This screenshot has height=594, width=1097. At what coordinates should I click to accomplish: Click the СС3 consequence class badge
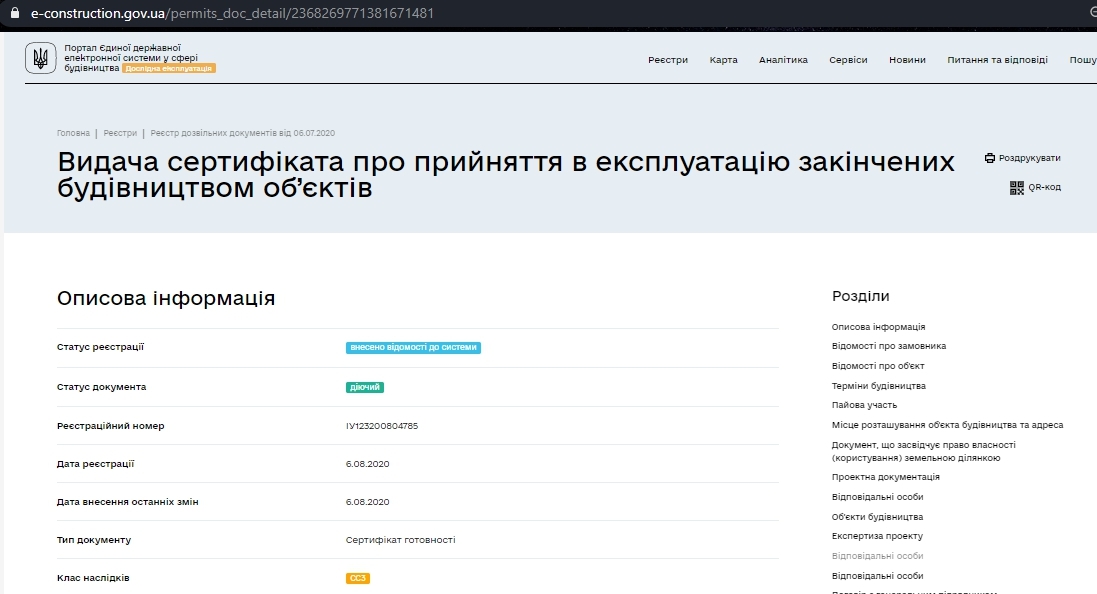tap(358, 578)
